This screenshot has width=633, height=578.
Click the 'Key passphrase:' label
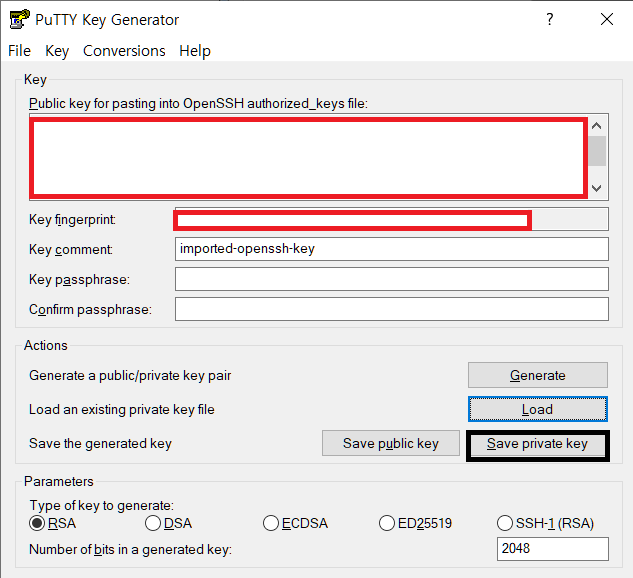(79, 279)
